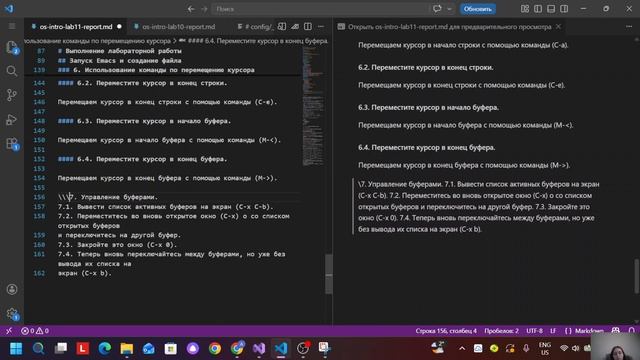Open the customize layout icon
This screenshot has height=360, width=640.
[525, 9]
